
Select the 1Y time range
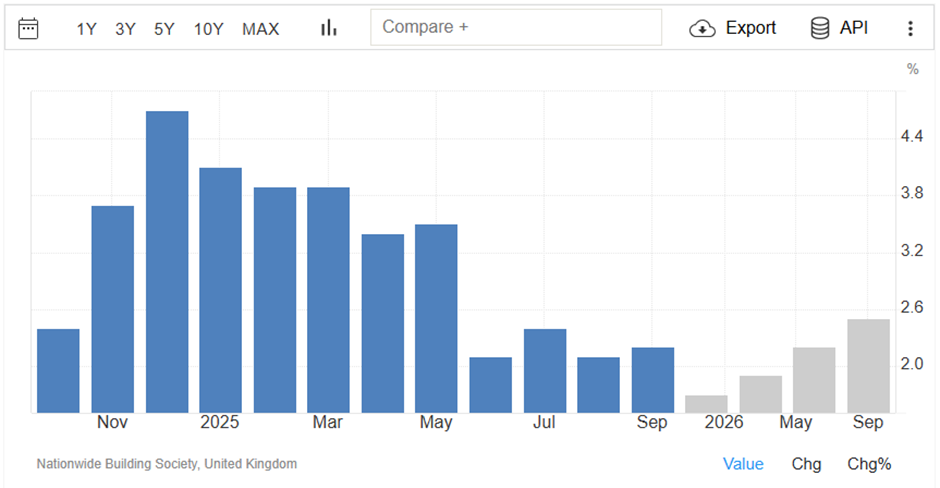(x=86, y=29)
